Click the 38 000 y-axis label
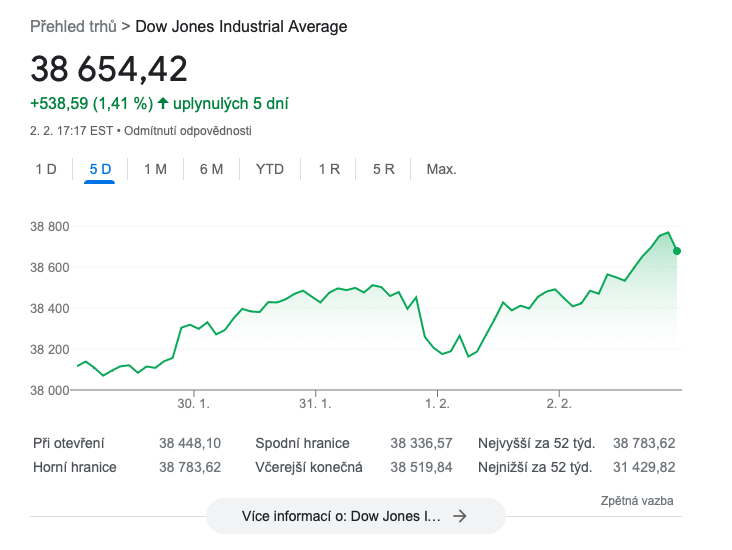732x550 pixels. pos(49,390)
